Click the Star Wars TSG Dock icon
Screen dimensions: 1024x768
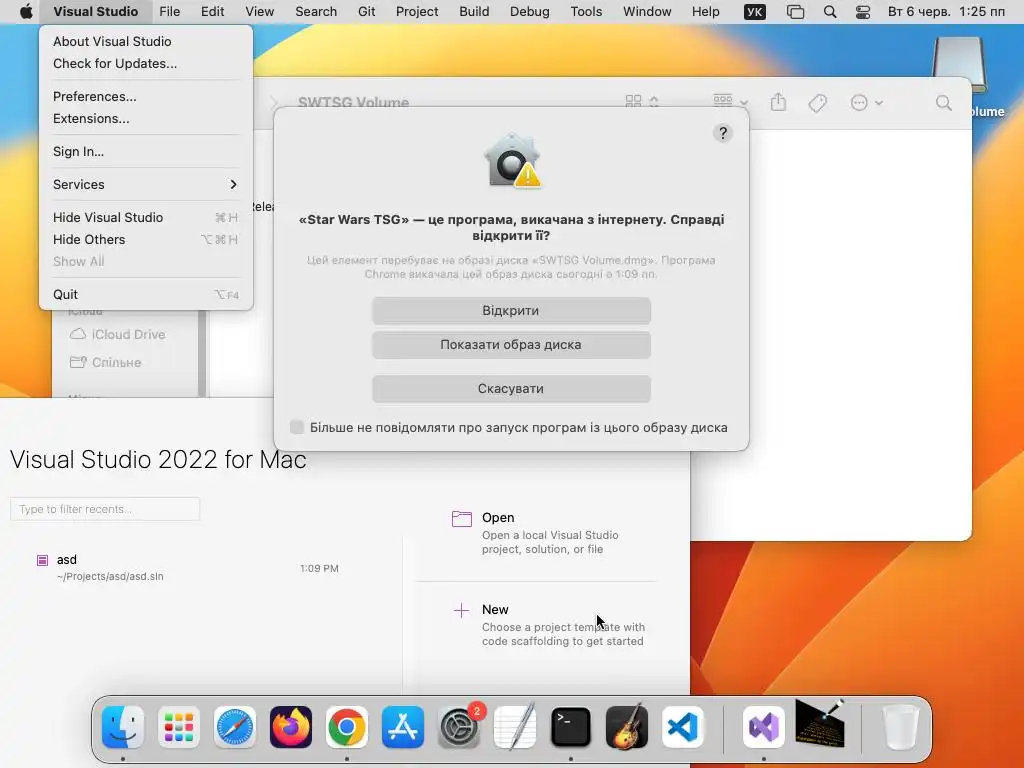pos(820,724)
